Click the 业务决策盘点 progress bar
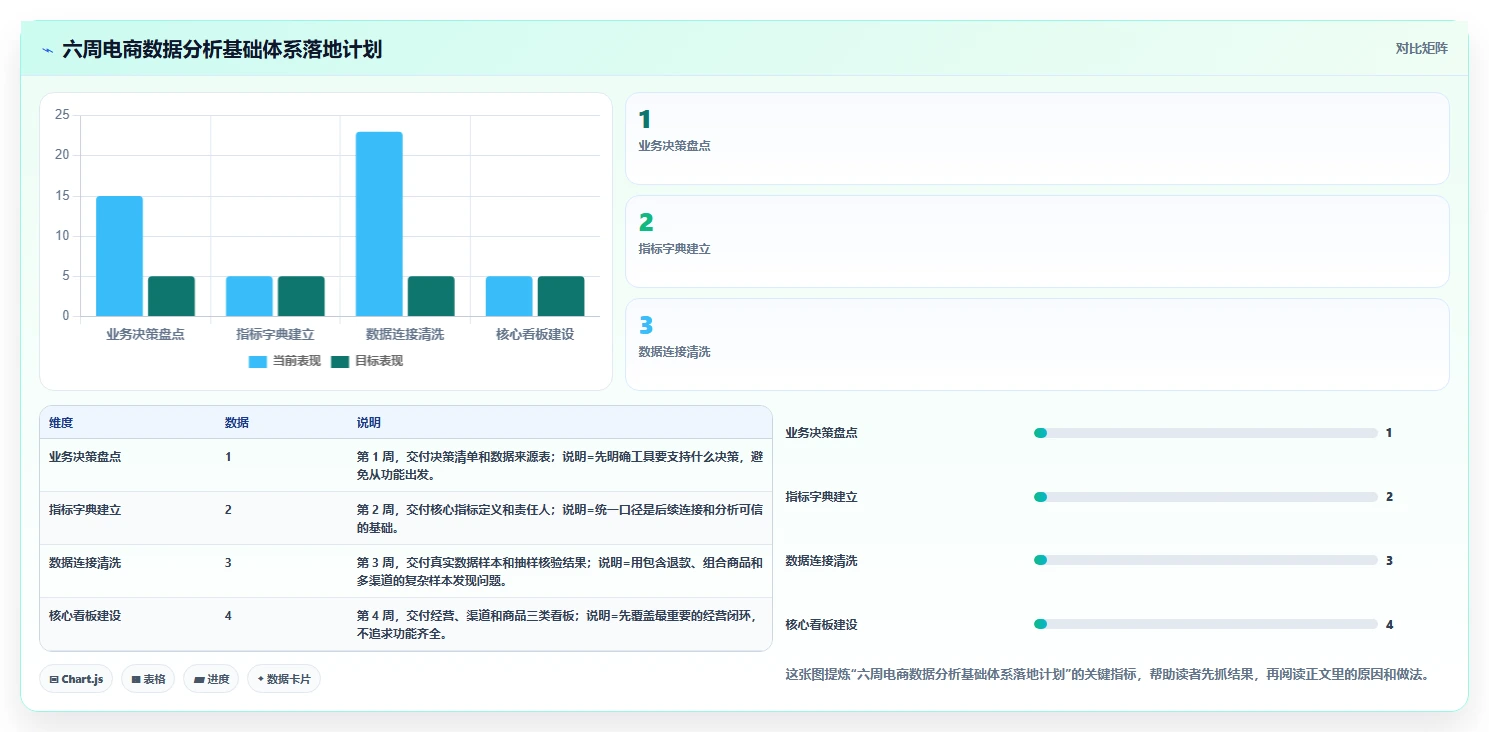Screen dimensions: 1489x732 click(x=1205, y=433)
